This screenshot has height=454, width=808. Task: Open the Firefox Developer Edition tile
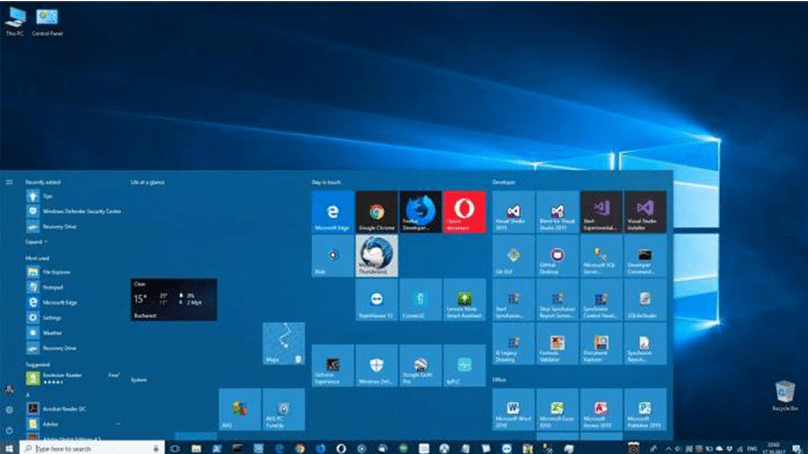coord(420,212)
